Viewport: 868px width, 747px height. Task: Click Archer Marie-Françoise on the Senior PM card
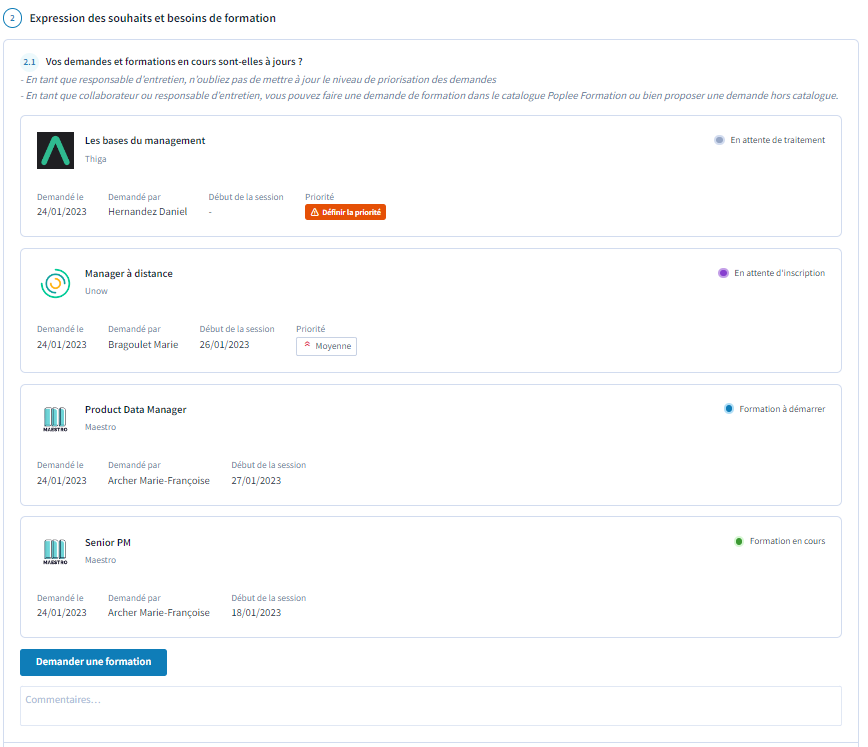click(159, 612)
